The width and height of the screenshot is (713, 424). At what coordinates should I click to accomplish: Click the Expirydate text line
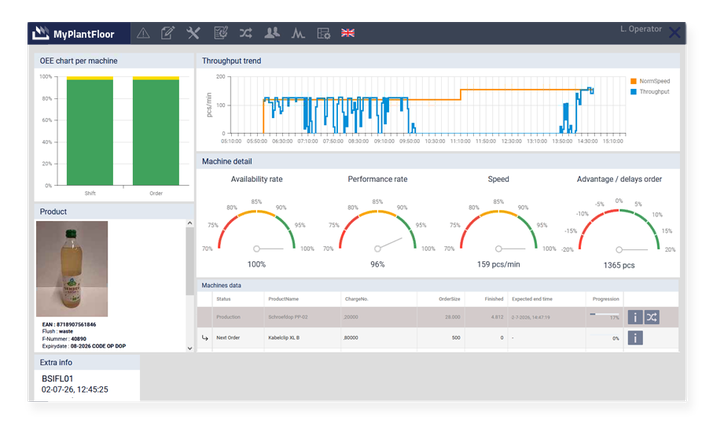[84, 346]
